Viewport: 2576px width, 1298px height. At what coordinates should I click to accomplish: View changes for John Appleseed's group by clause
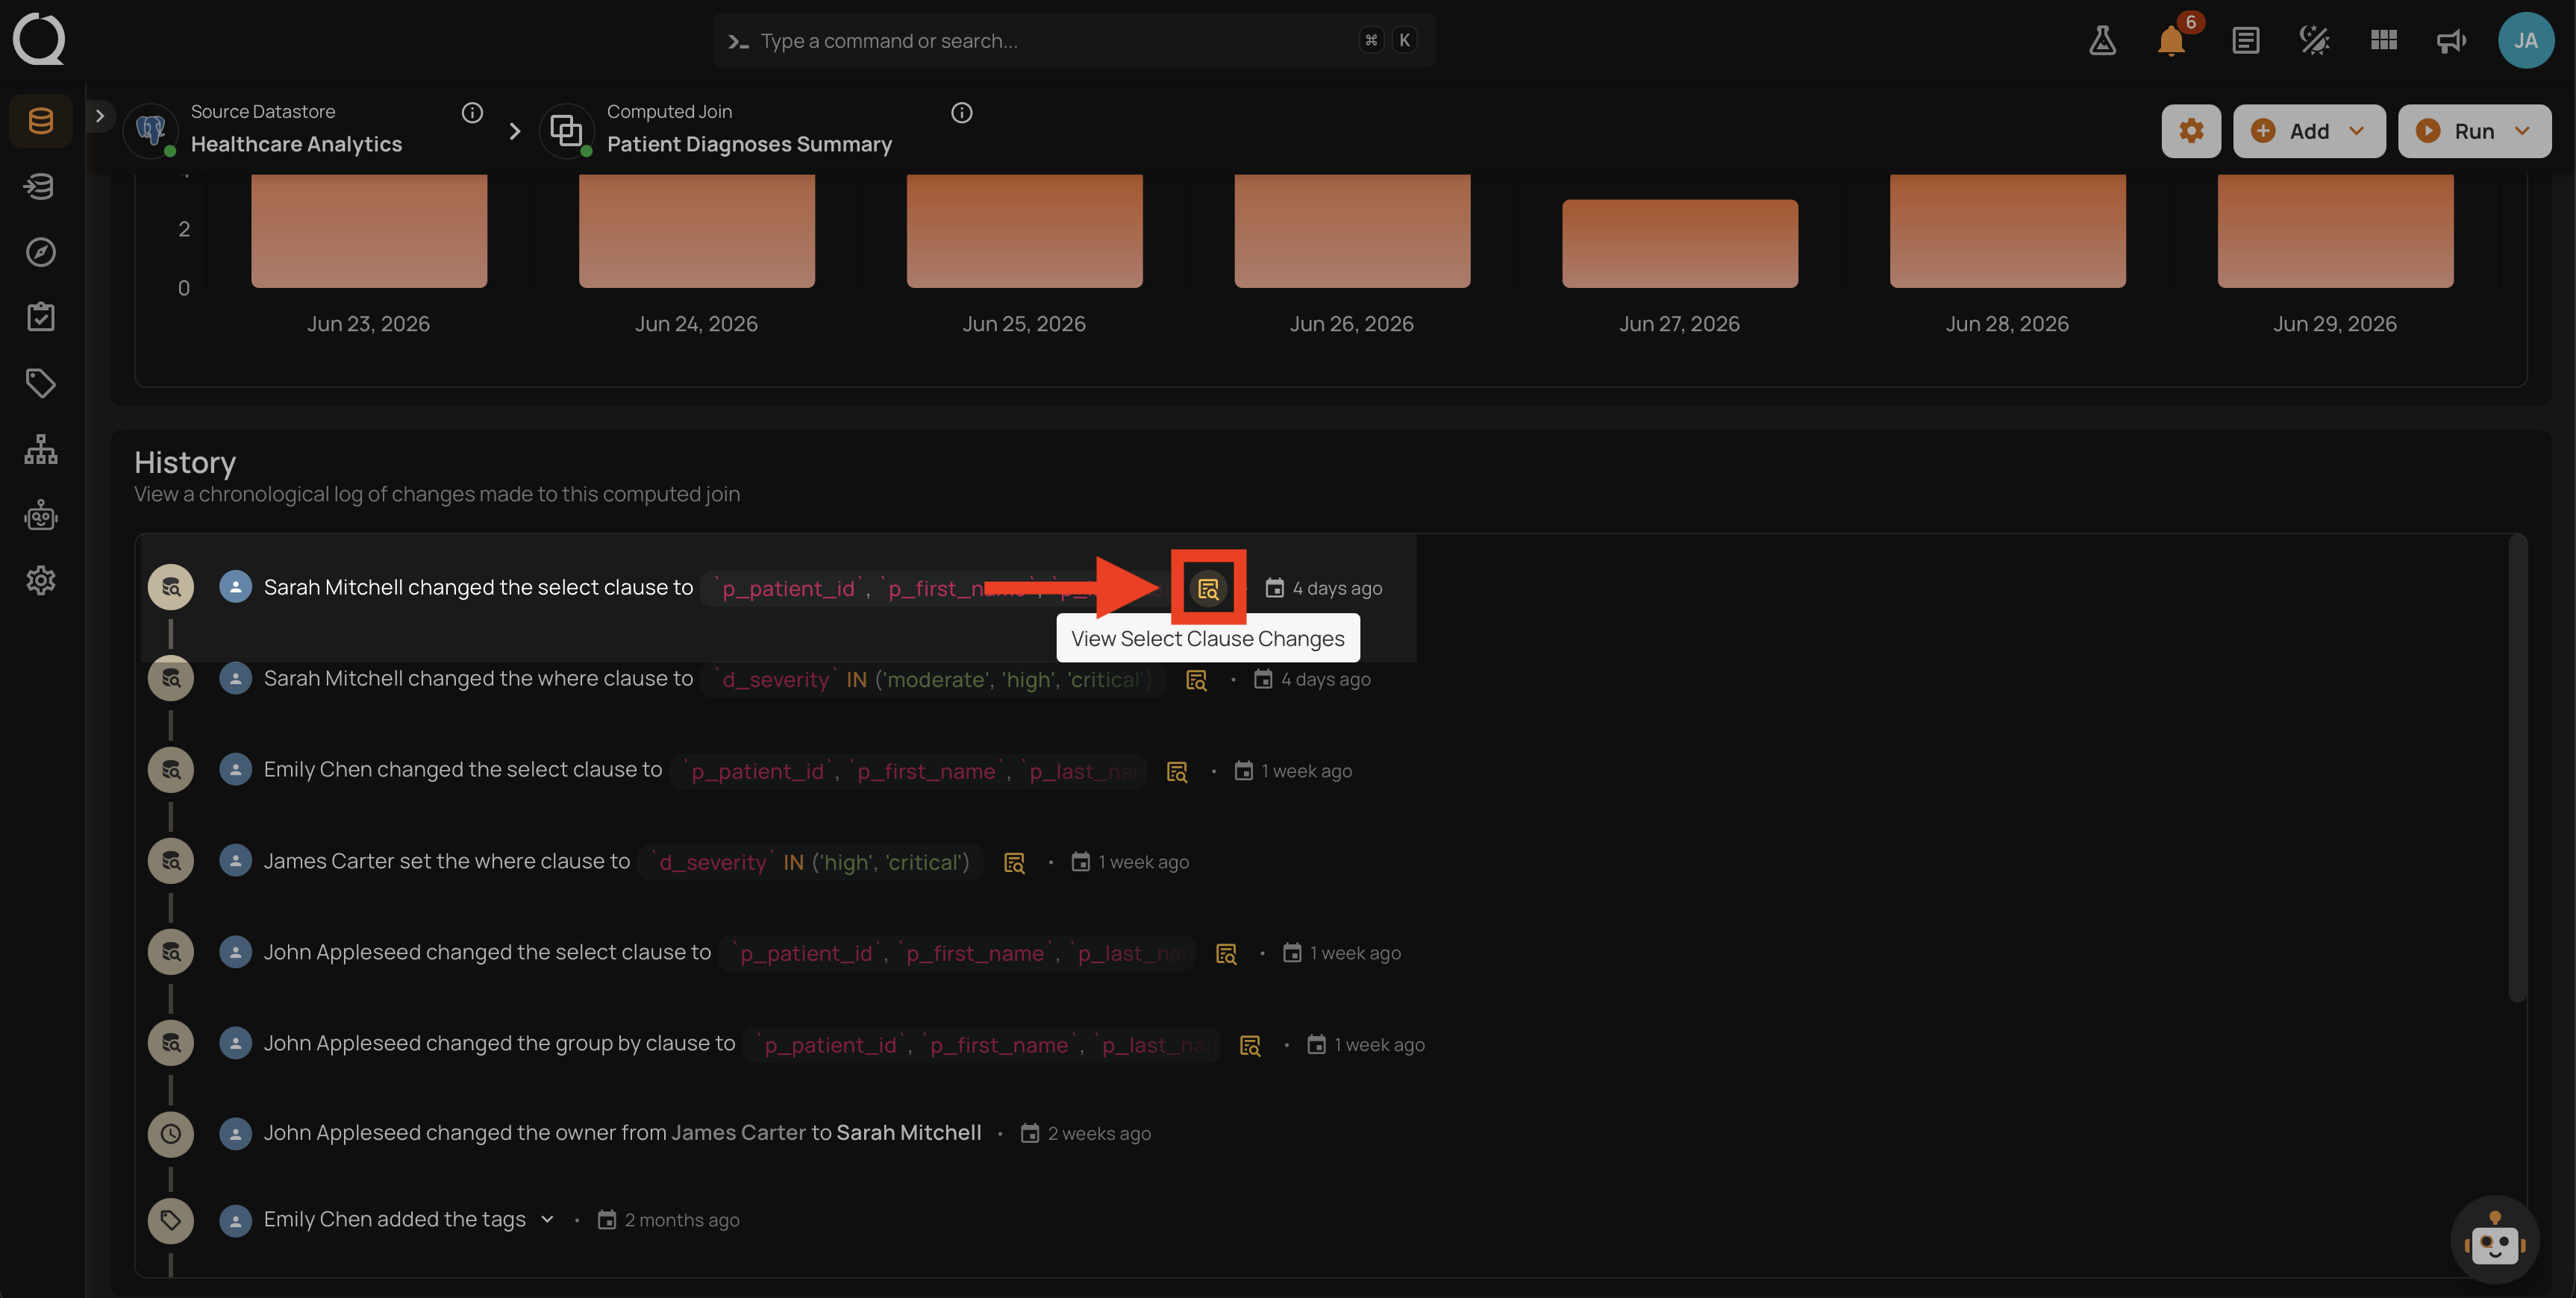coord(1250,1046)
